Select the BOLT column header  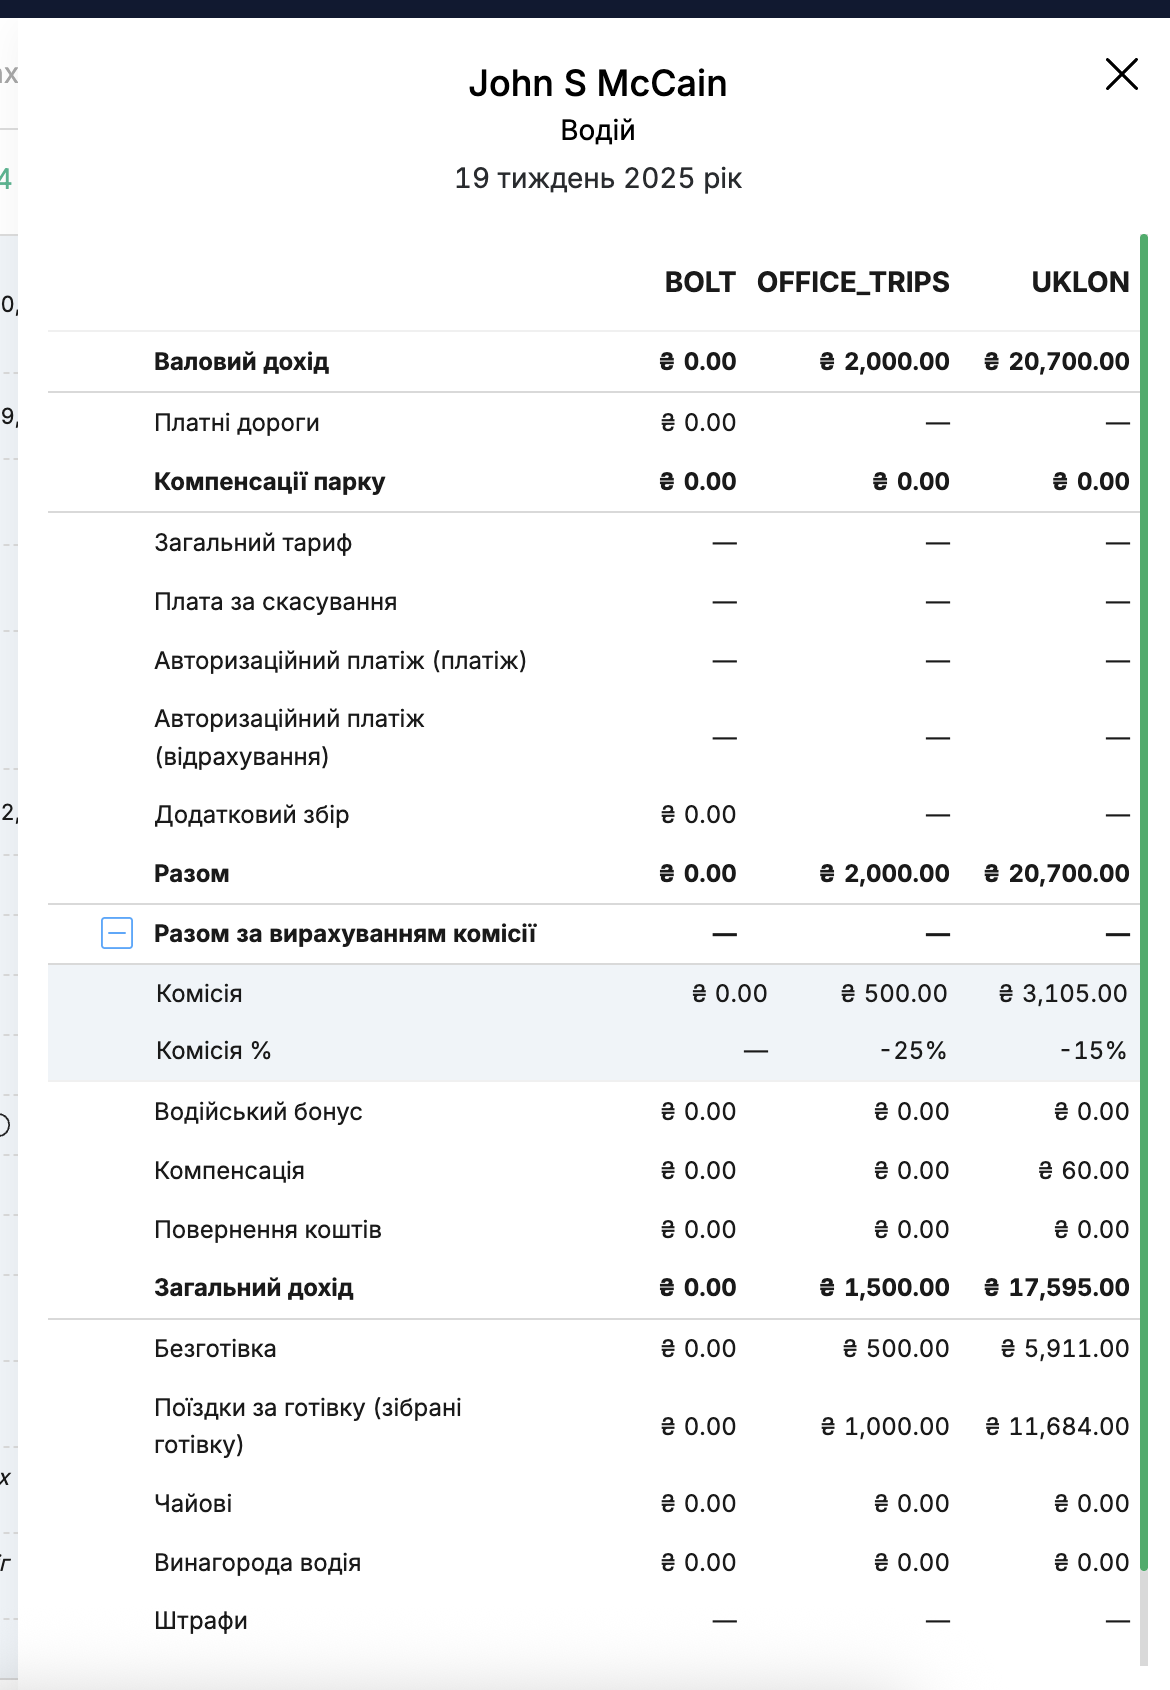[700, 282]
